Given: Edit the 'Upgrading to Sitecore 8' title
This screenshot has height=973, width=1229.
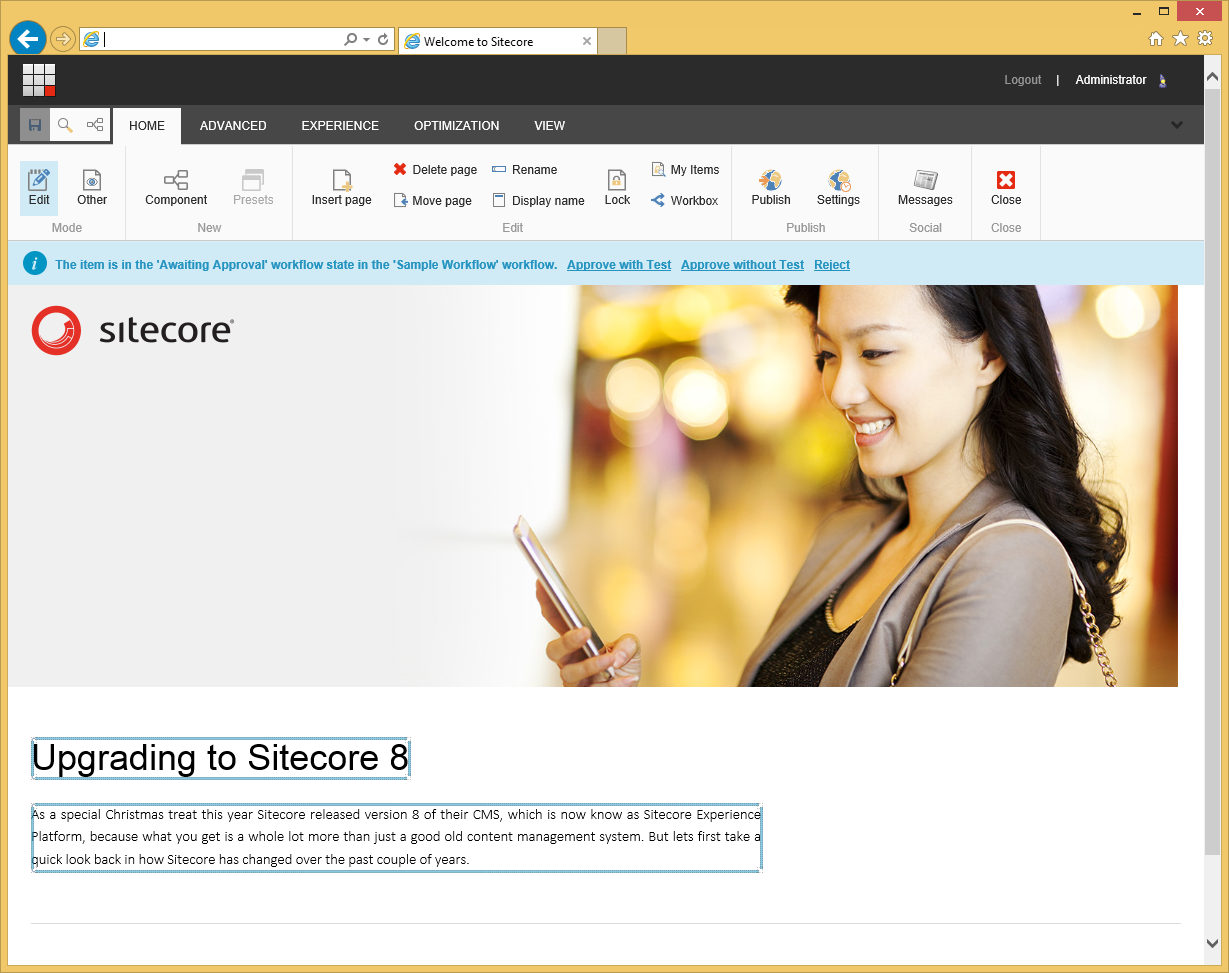Looking at the screenshot, I should tap(220, 758).
